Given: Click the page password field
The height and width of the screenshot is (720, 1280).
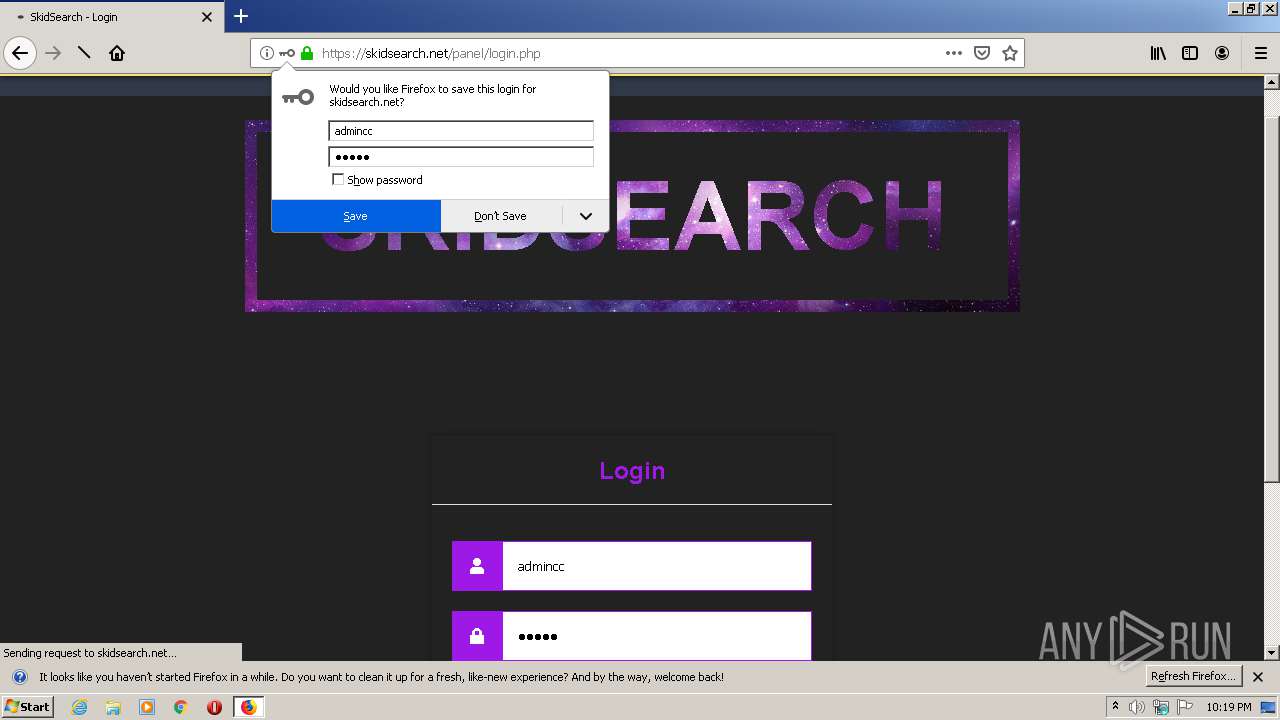Looking at the screenshot, I should pos(656,636).
